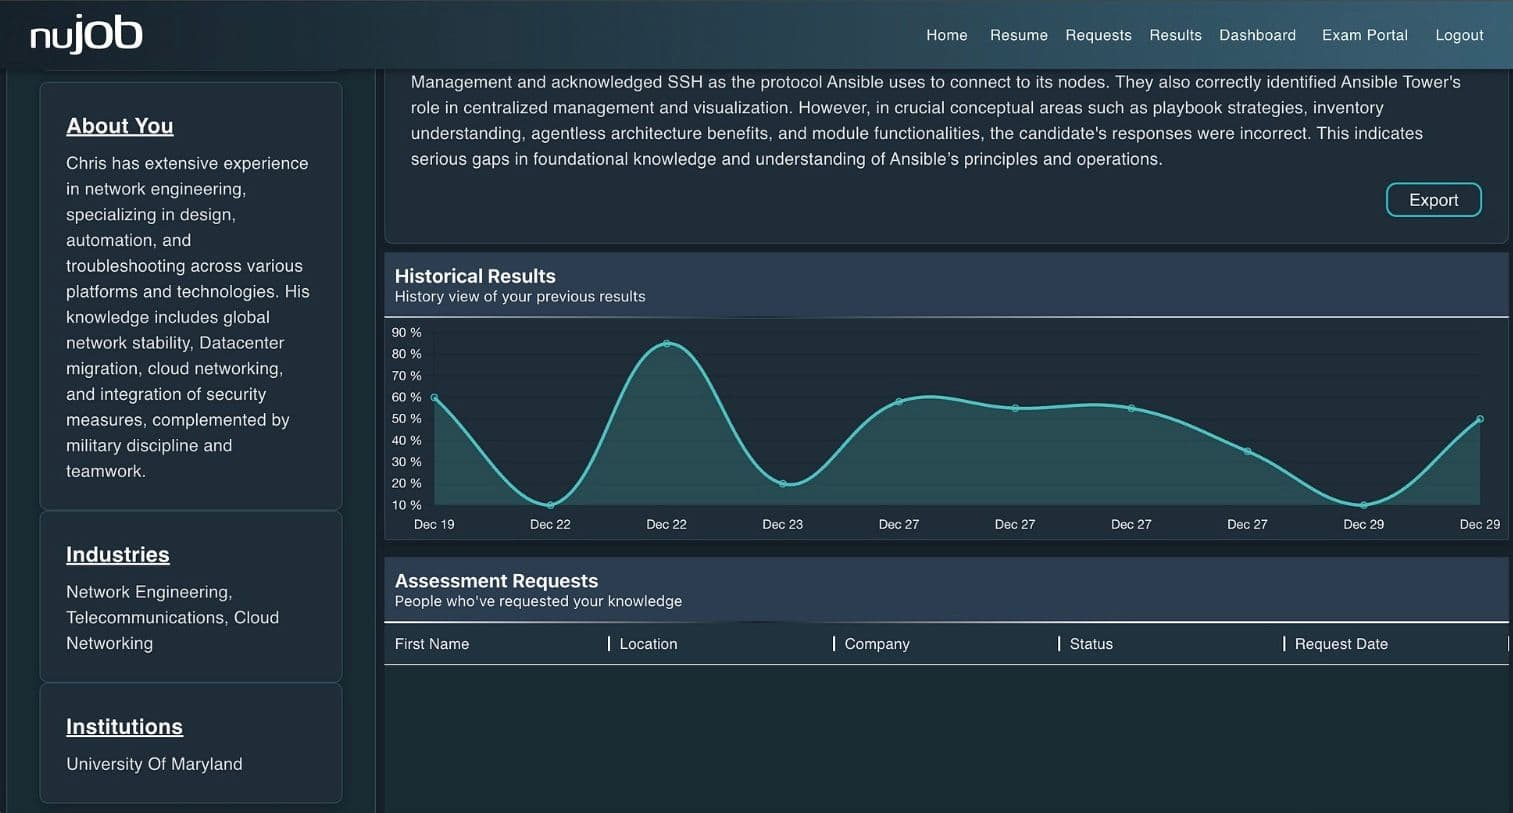Select the final chart data point on right
The width and height of the screenshot is (1513, 813).
[1480, 420]
